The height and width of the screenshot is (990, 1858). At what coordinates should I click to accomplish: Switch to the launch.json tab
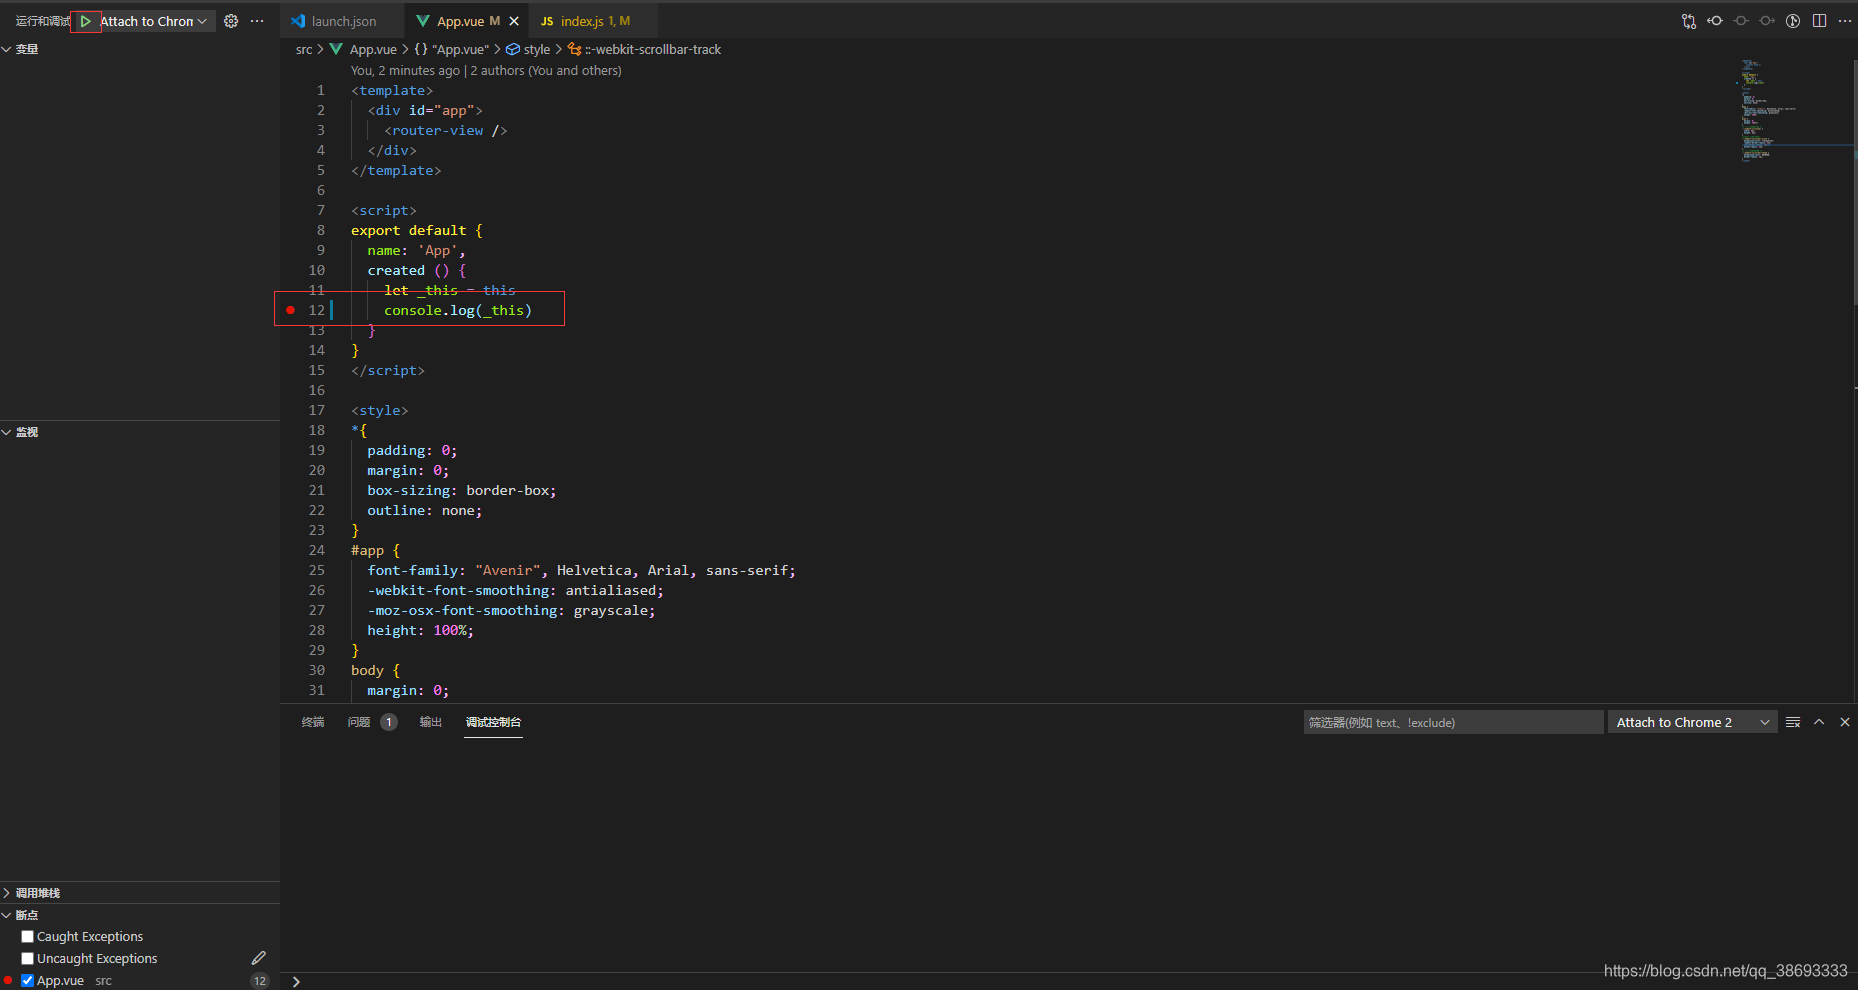point(342,20)
